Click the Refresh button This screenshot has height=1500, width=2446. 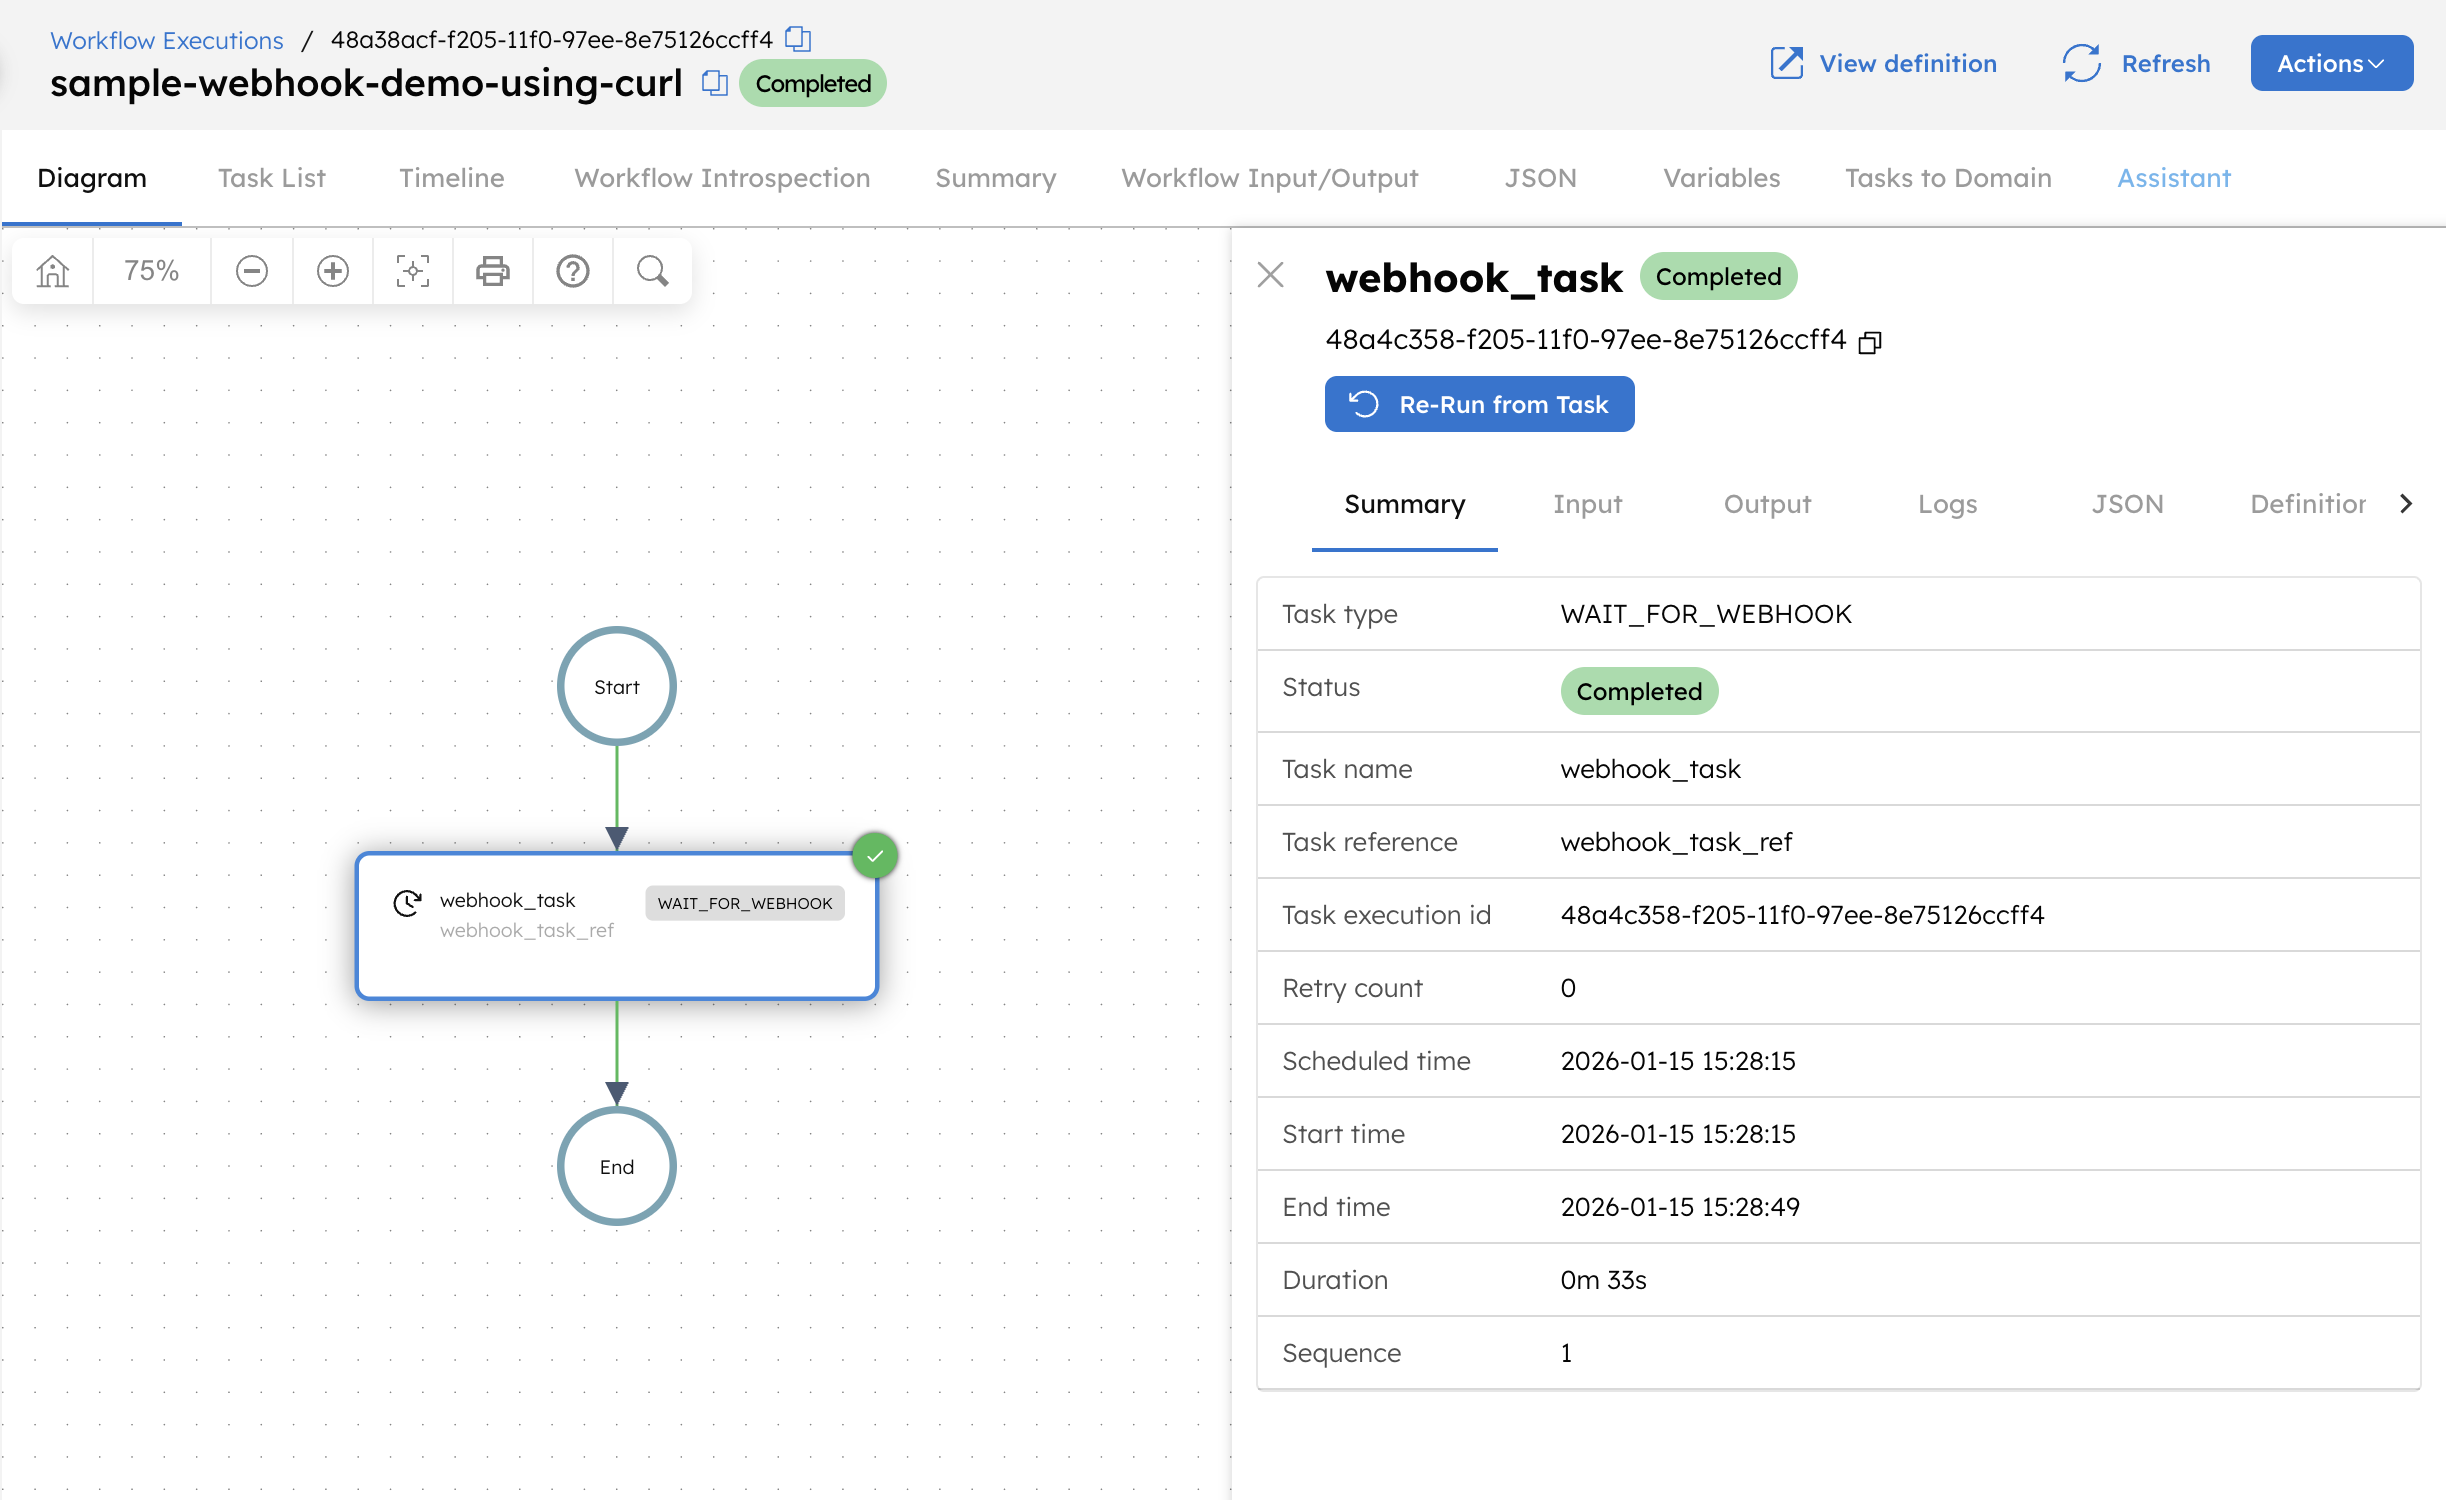click(2136, 63)
